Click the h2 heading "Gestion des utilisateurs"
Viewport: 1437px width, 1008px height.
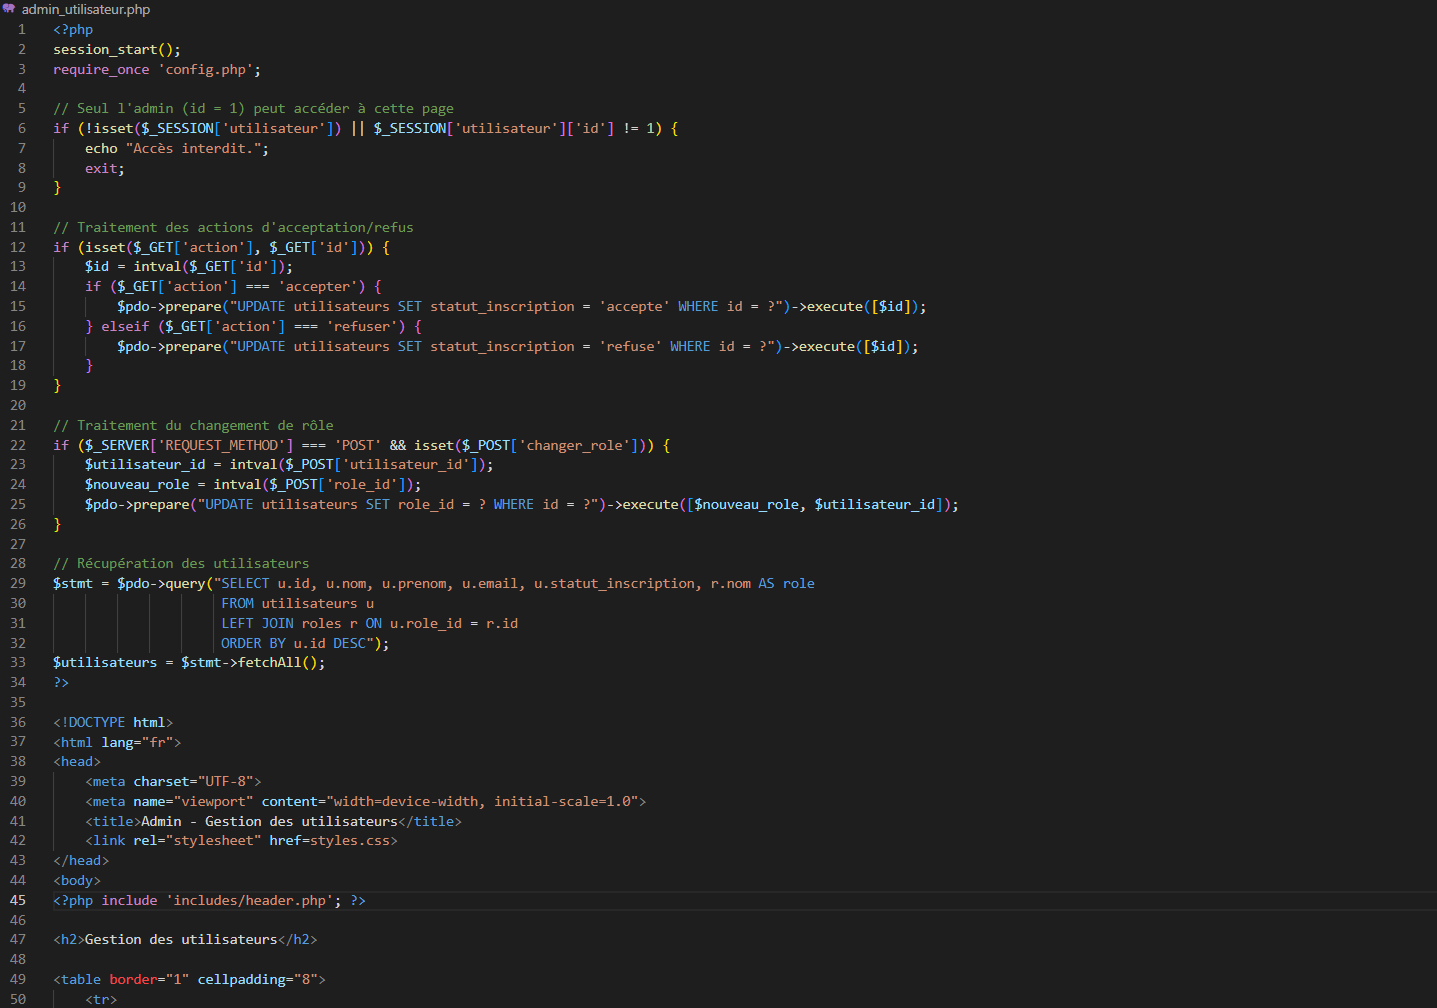click(x=181, y=940)
